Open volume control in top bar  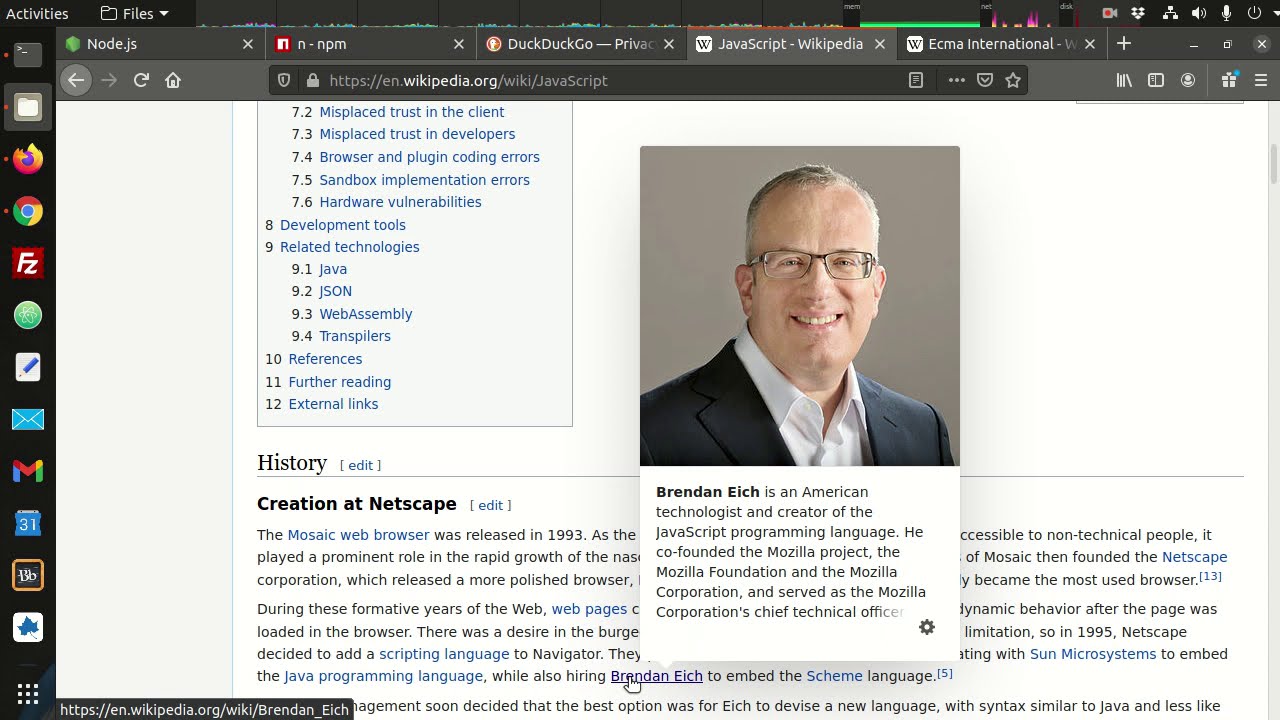tap(1199, 13)
